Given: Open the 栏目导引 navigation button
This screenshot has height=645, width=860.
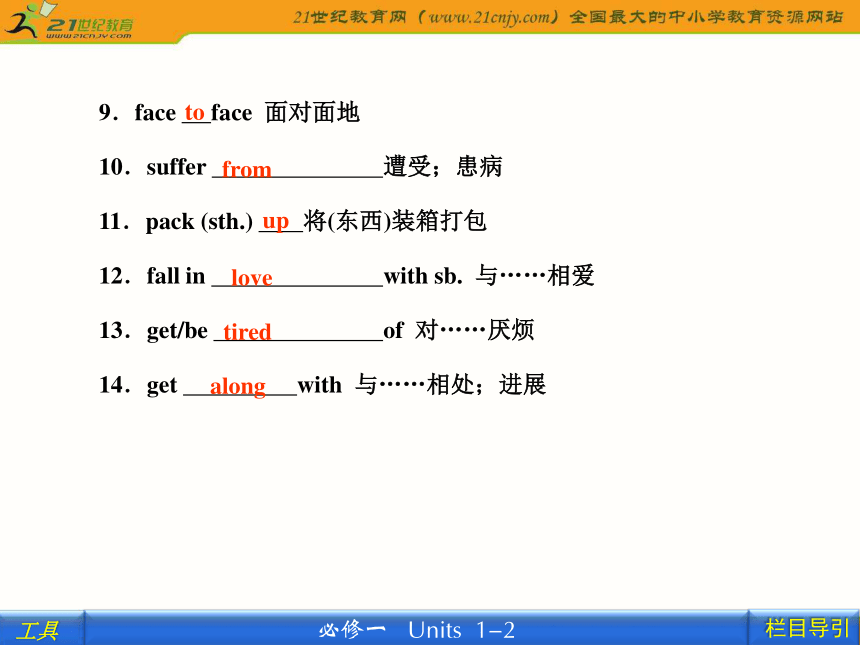Looking at the screenshot, I should coord(806,629).
